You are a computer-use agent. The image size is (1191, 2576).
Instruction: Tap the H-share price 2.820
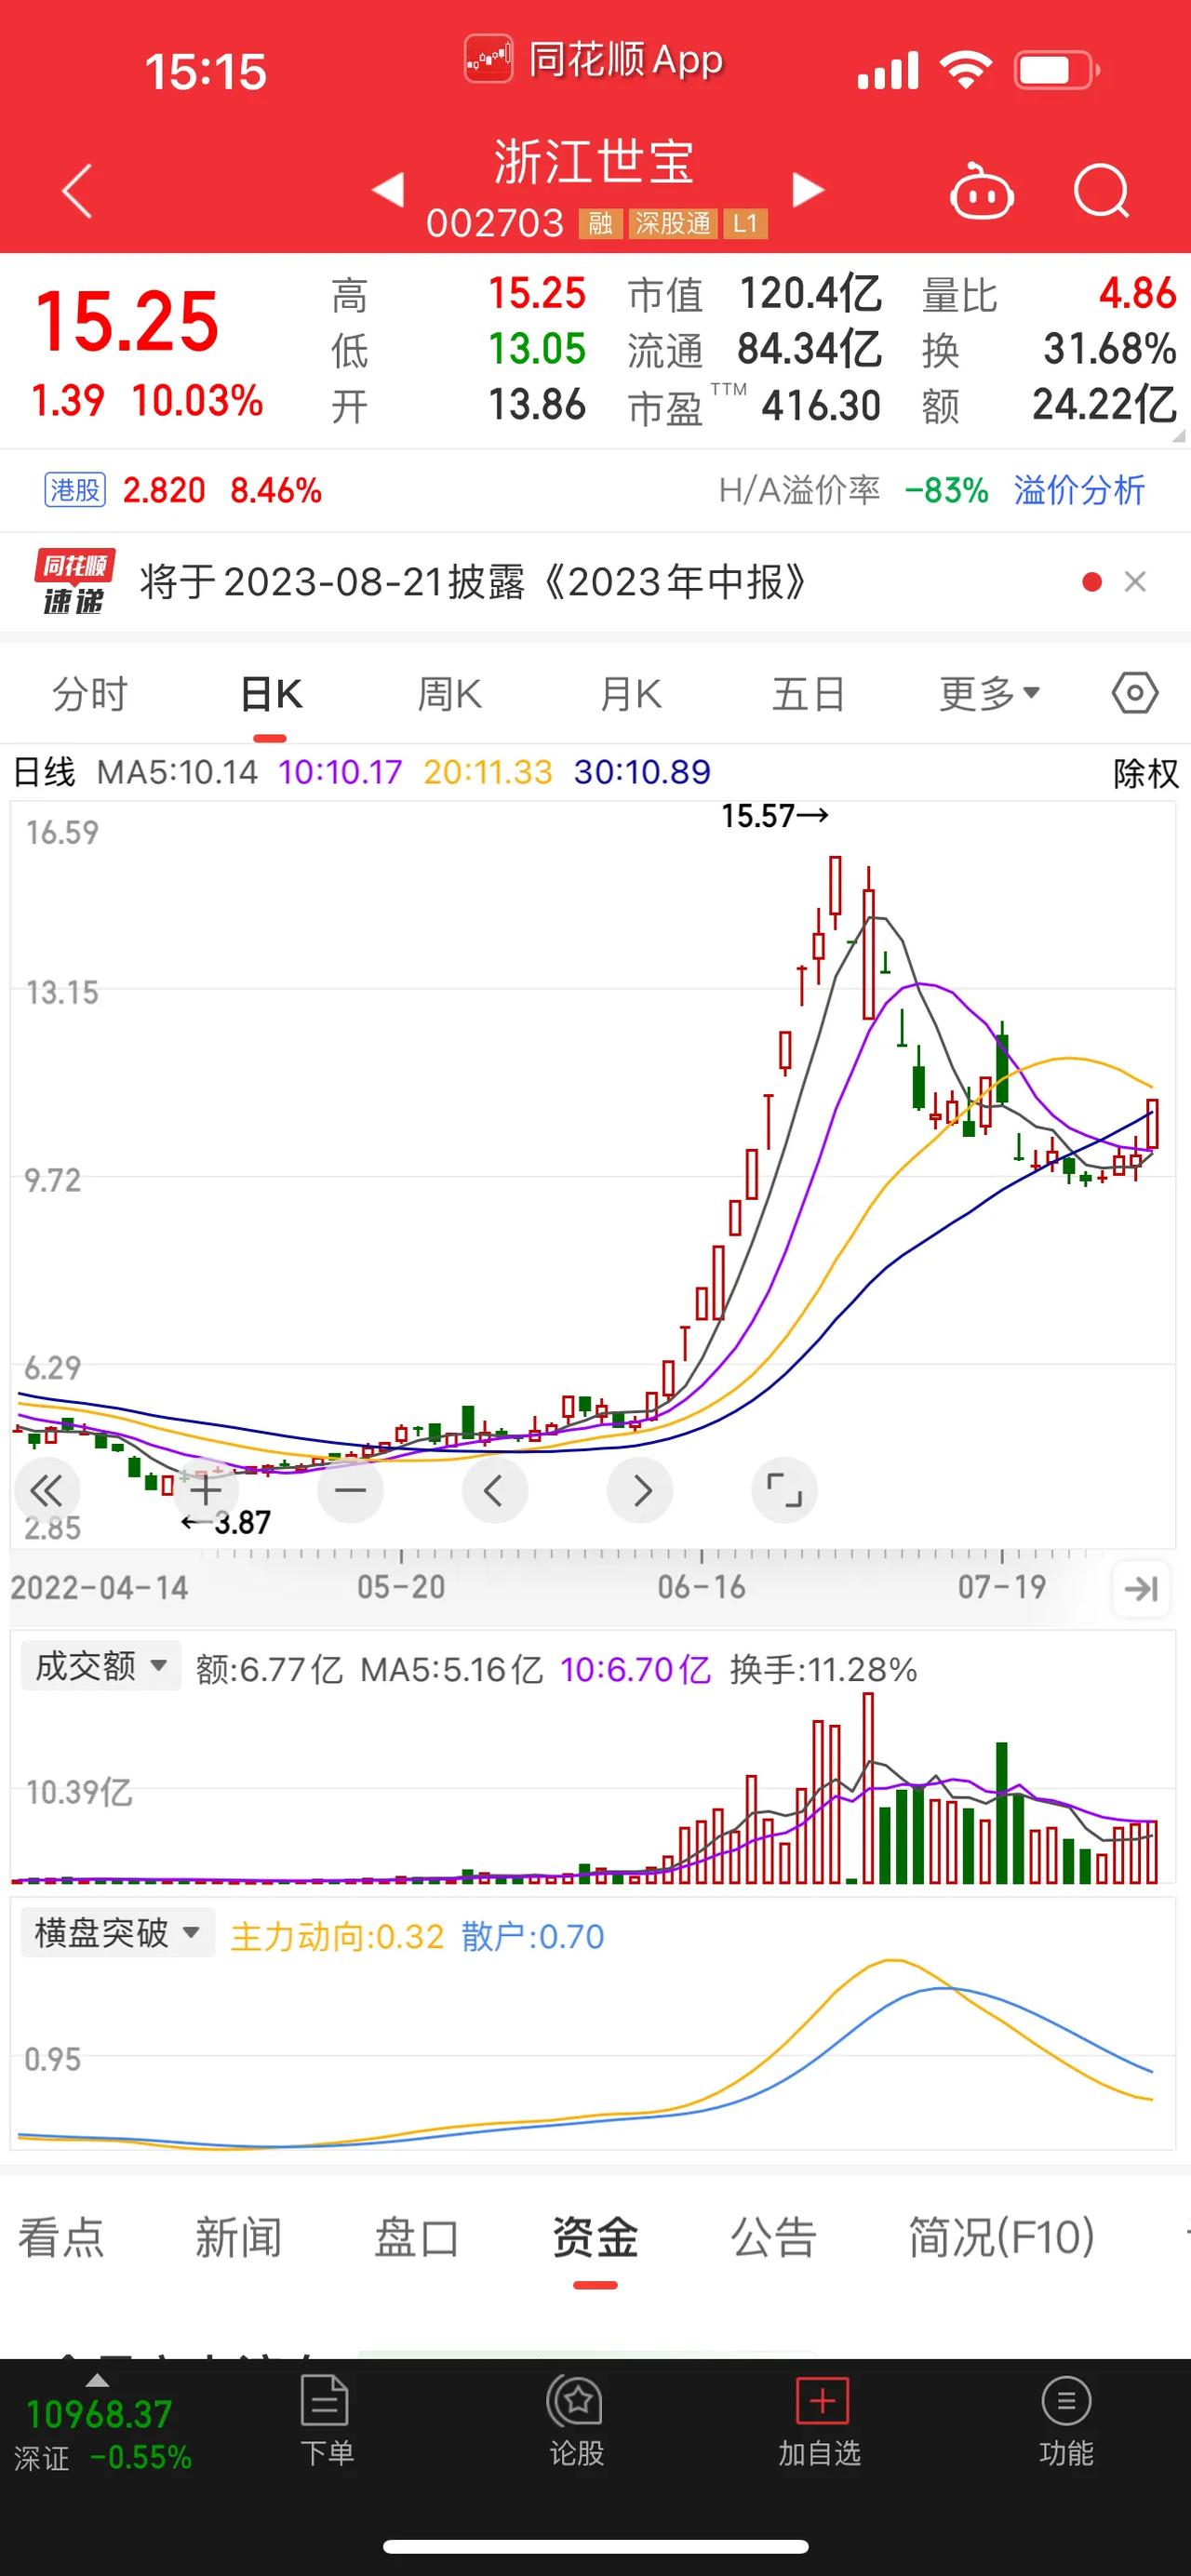point(164,490)
